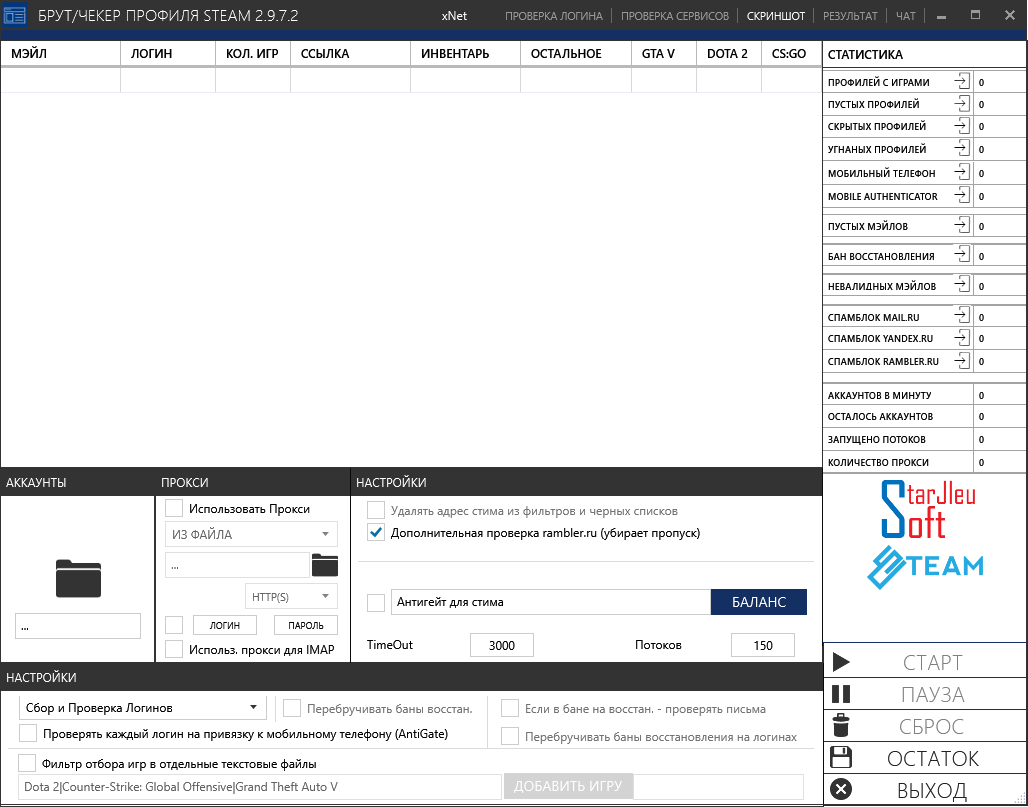Click the accounts file path field
This screenshot has width=1028, height=807.
click(x=78, y=626)
